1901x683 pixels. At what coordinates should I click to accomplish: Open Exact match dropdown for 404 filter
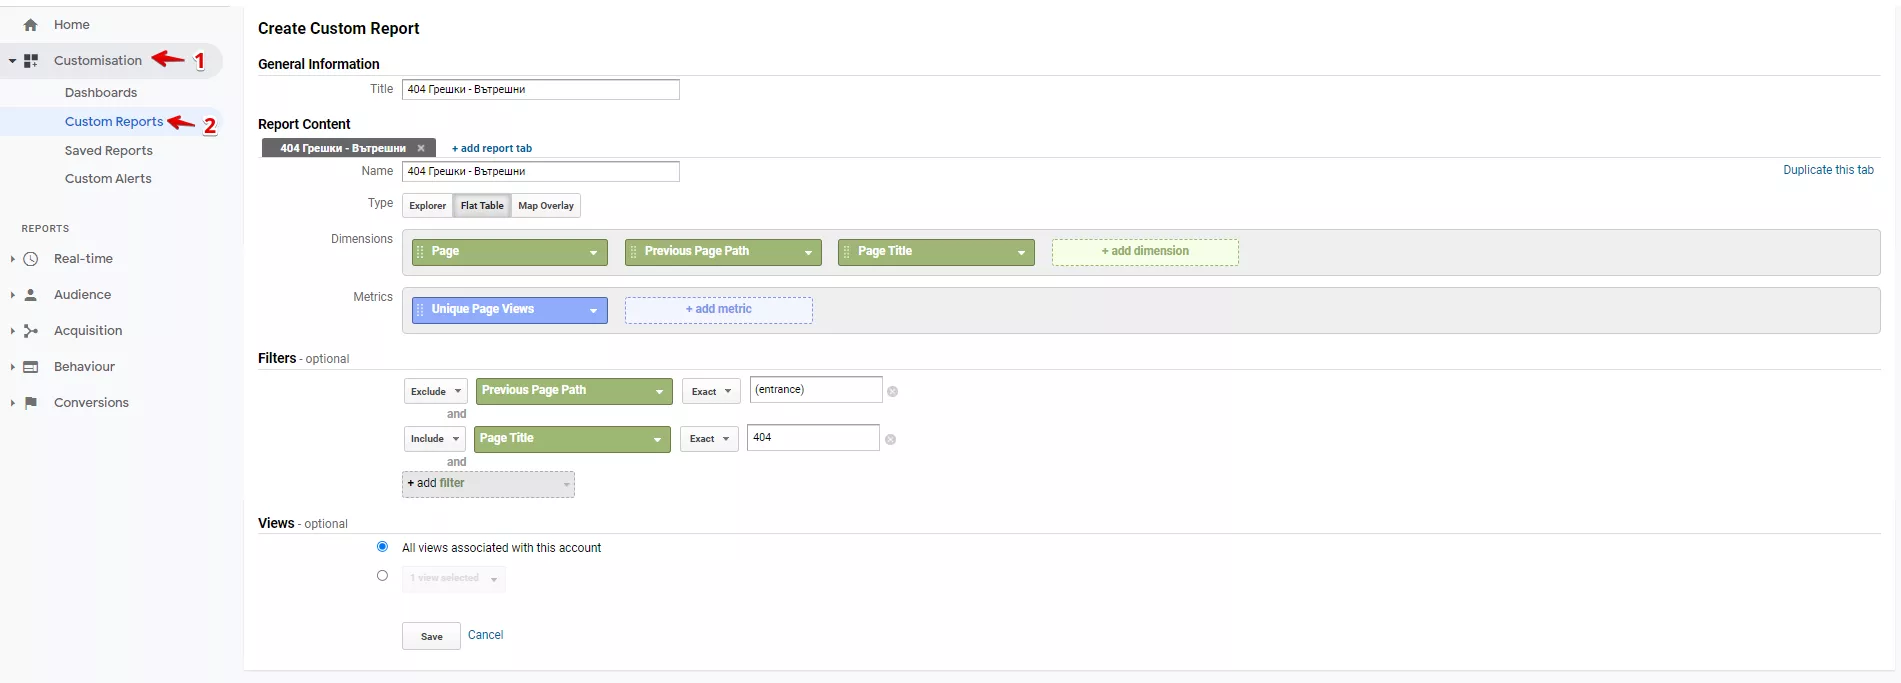(x=709, y=439)
